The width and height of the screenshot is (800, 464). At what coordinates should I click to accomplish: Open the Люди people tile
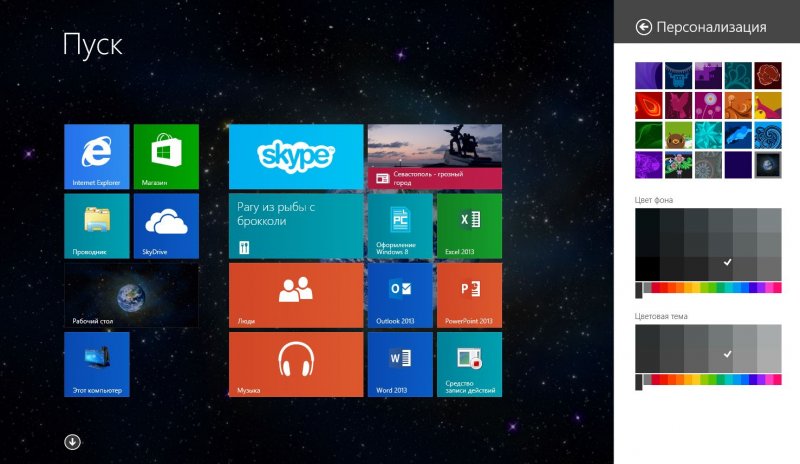296,296
